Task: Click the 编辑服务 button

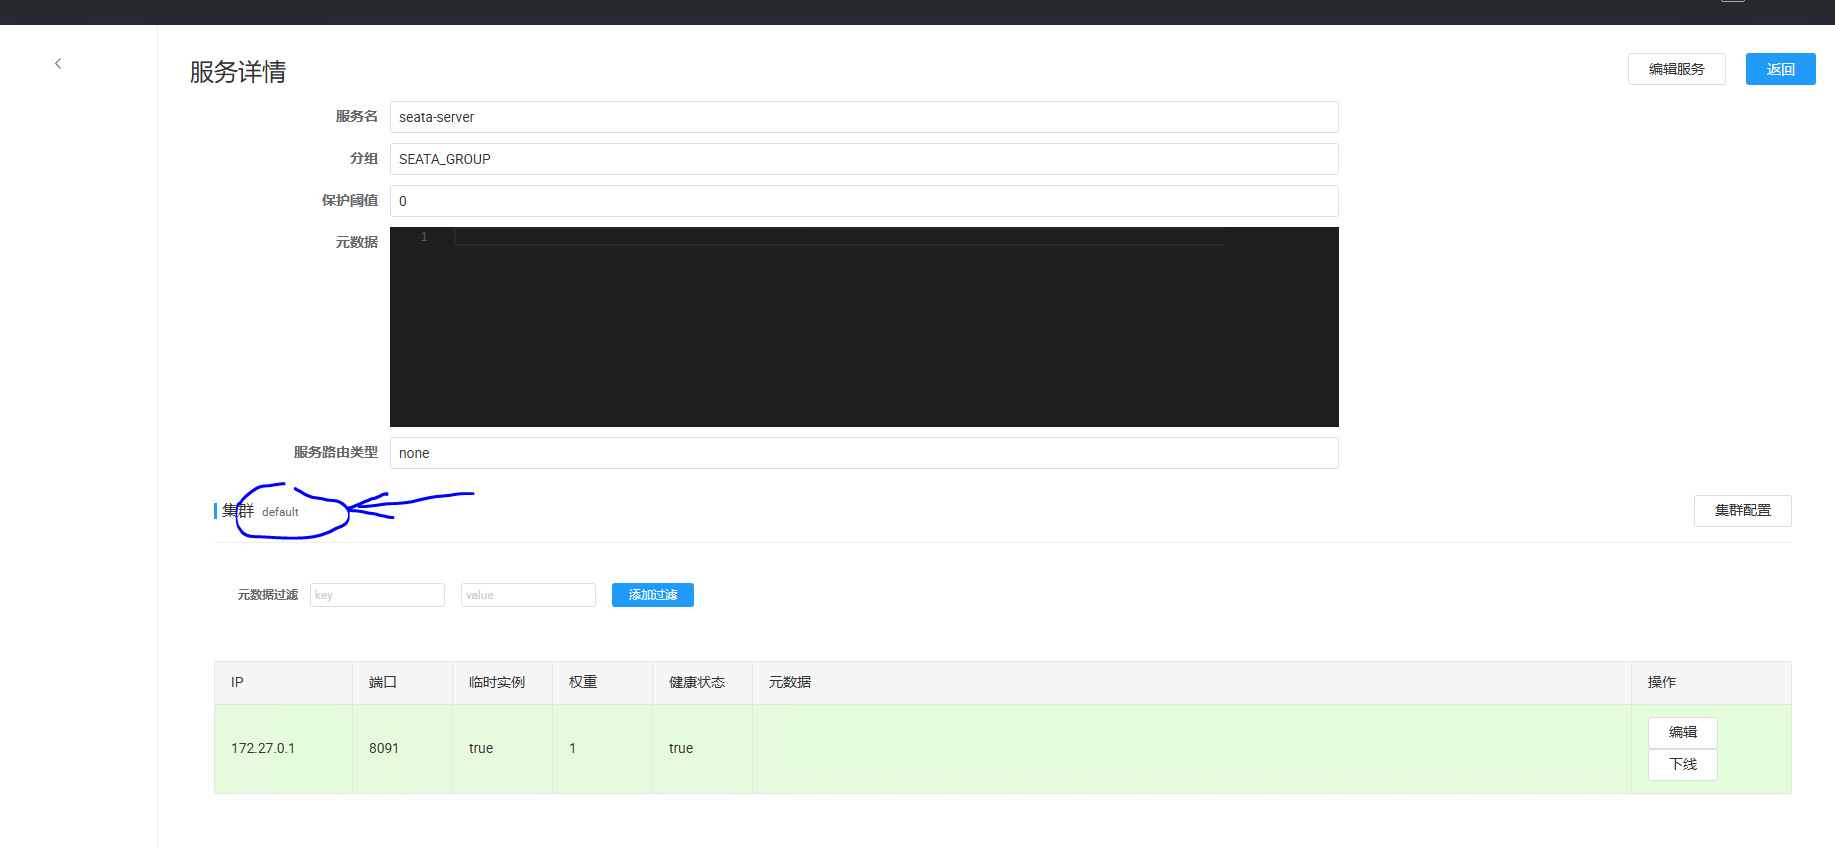Action: (x=1676, y=69)
